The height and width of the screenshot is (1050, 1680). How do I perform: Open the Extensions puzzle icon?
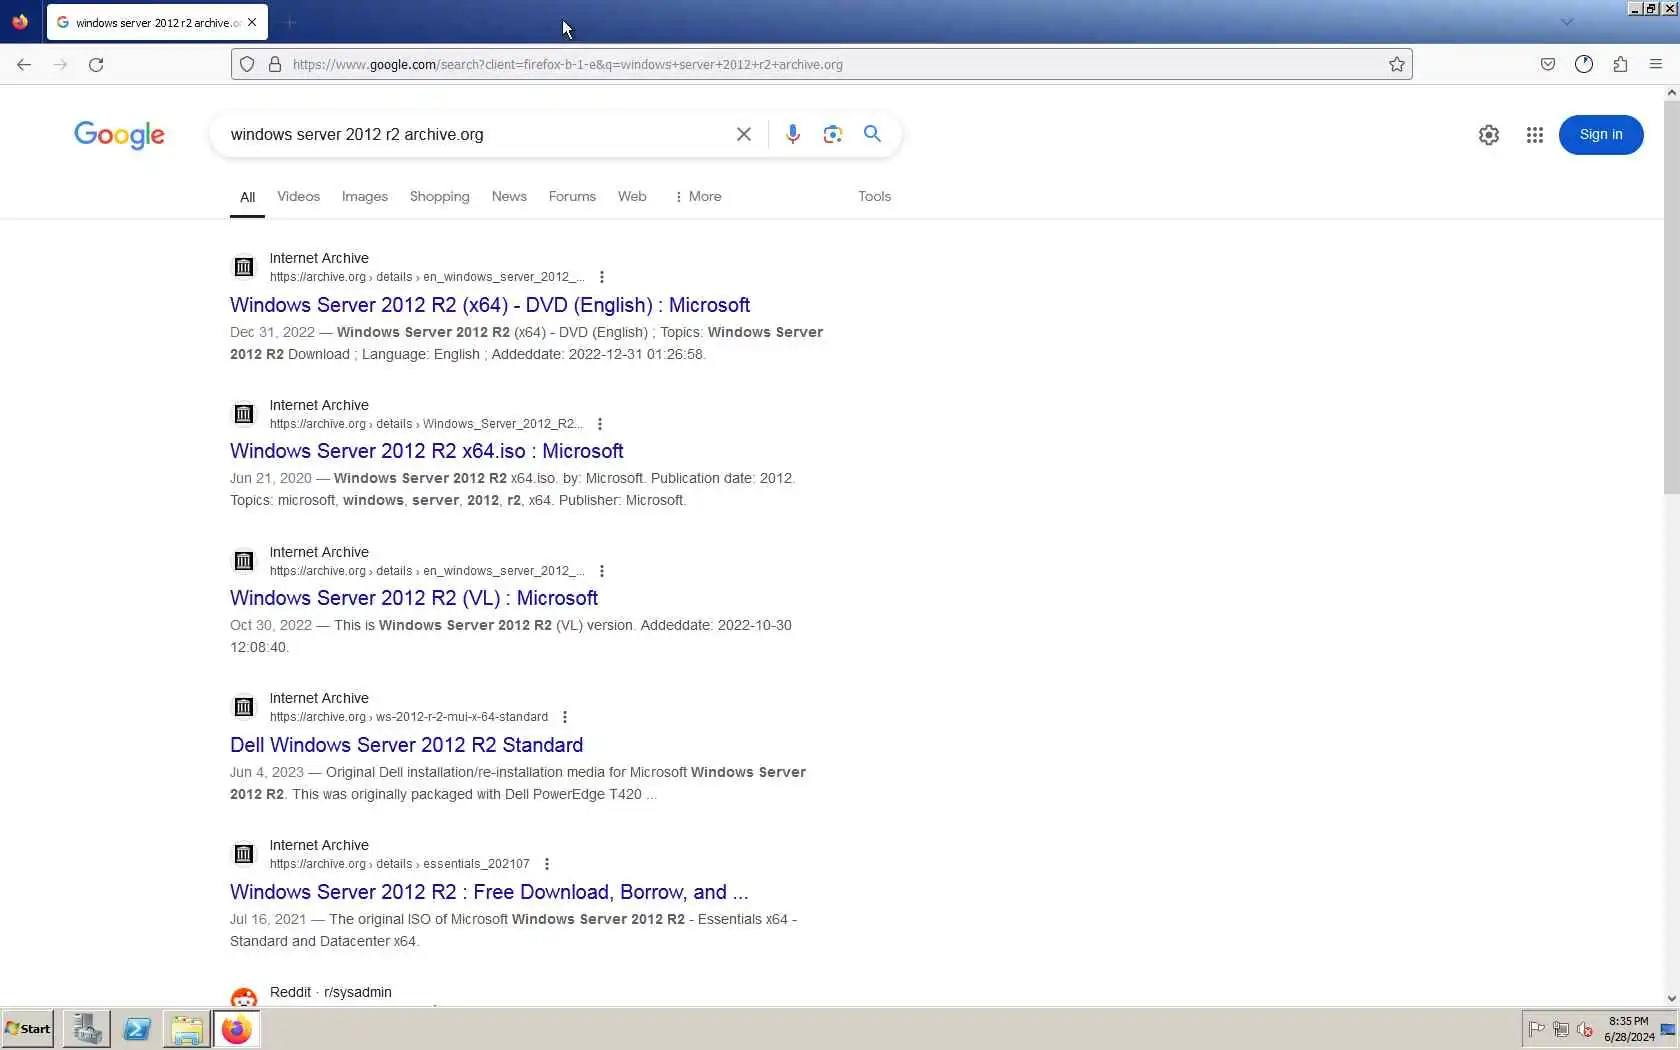click(1620, 64)
